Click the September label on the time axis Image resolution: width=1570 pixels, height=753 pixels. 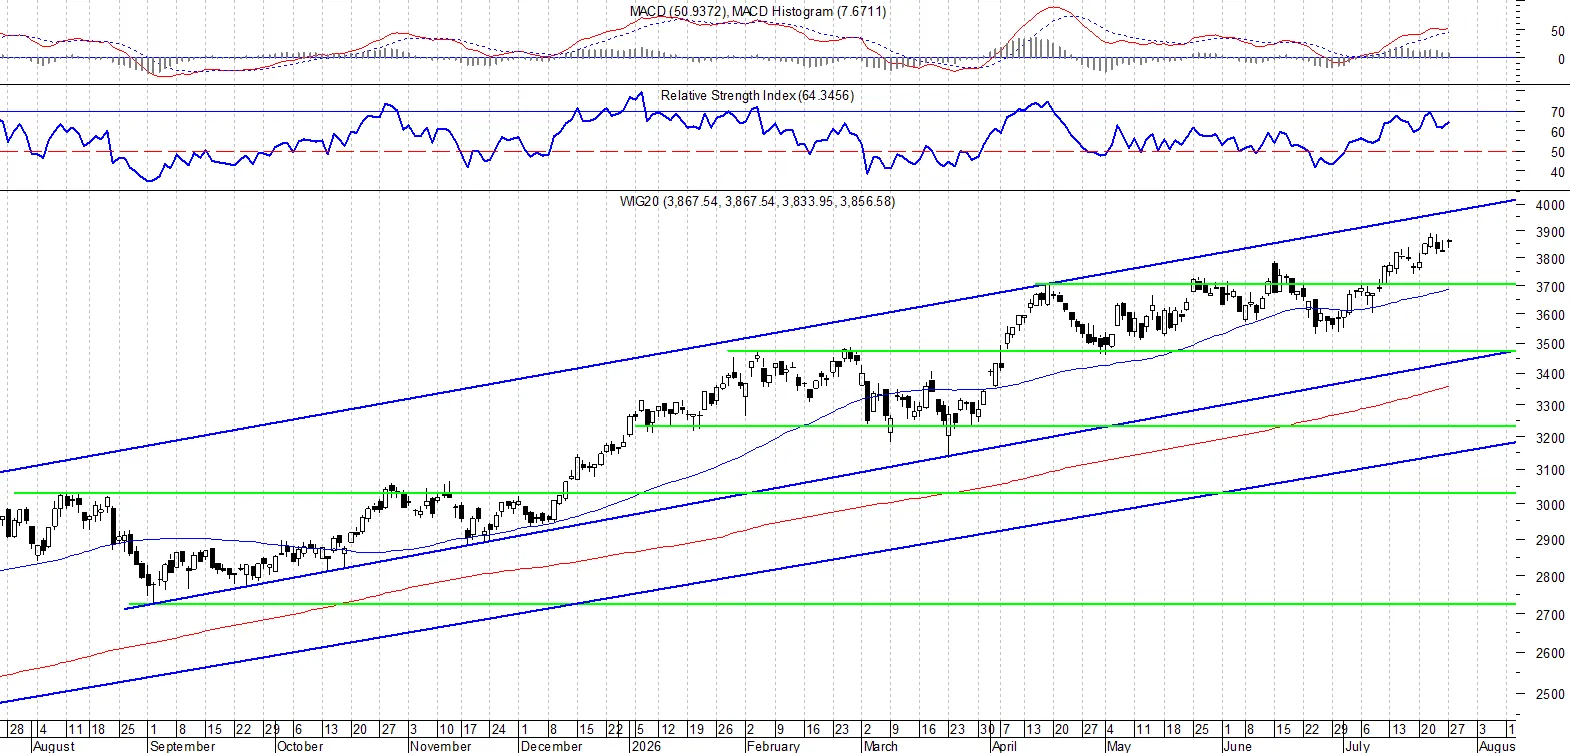[182, 746]
